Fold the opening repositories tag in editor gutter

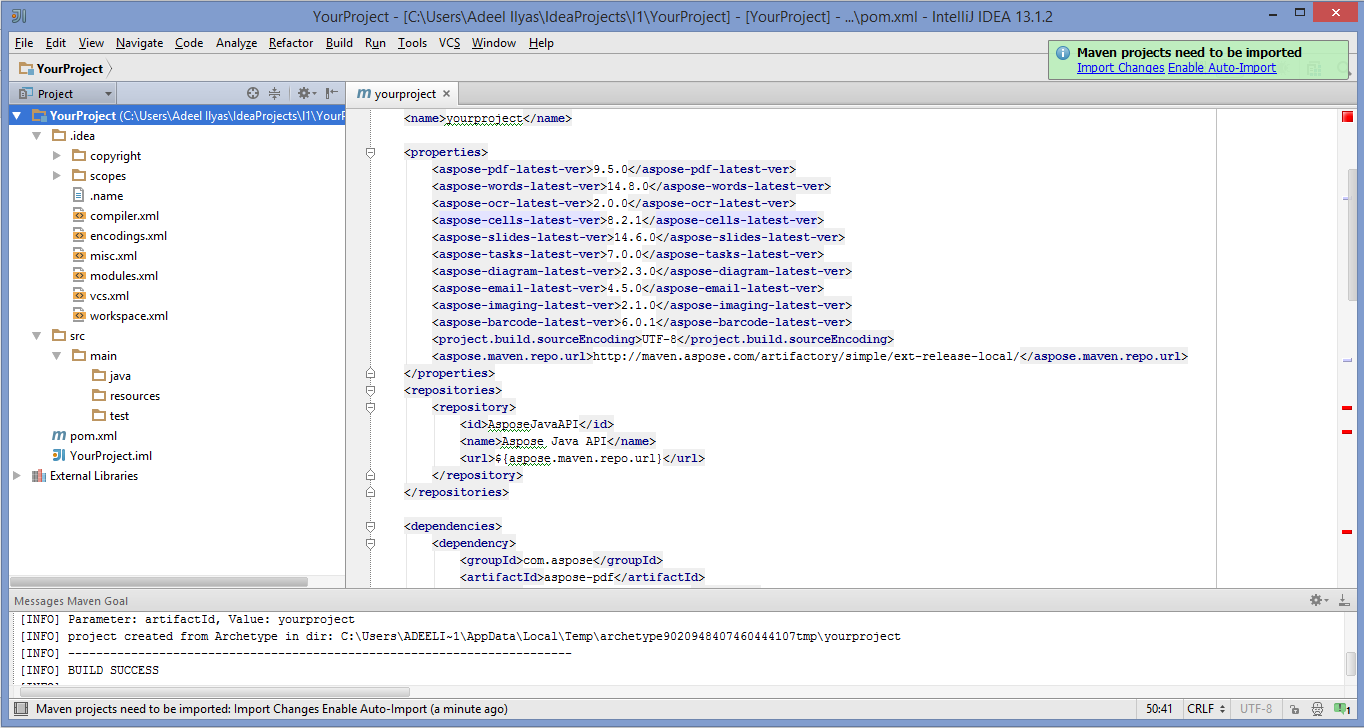click(x=370, y=390)
